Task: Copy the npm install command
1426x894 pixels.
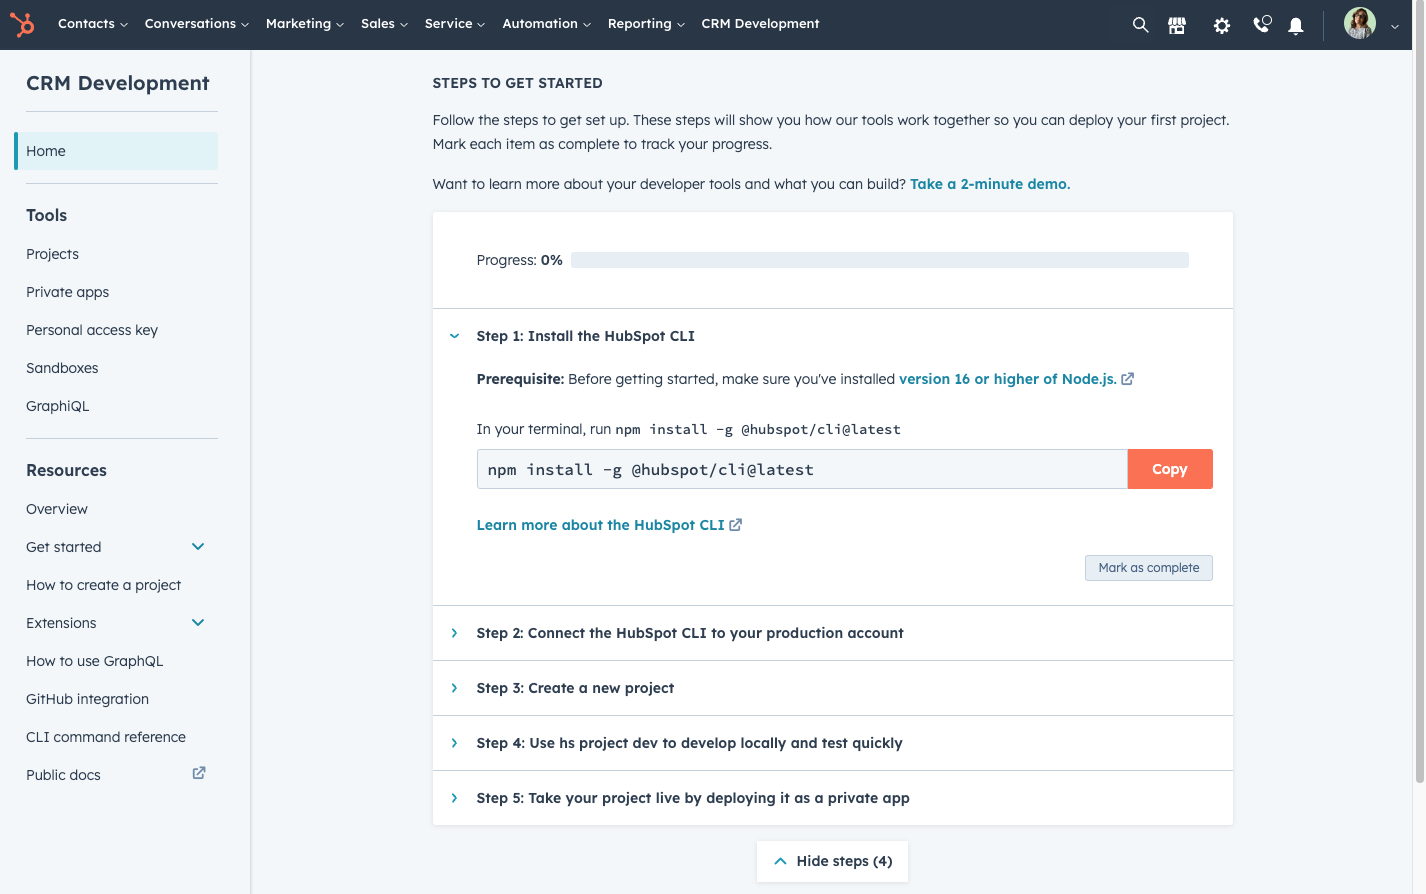Action: coord(1169,468)
